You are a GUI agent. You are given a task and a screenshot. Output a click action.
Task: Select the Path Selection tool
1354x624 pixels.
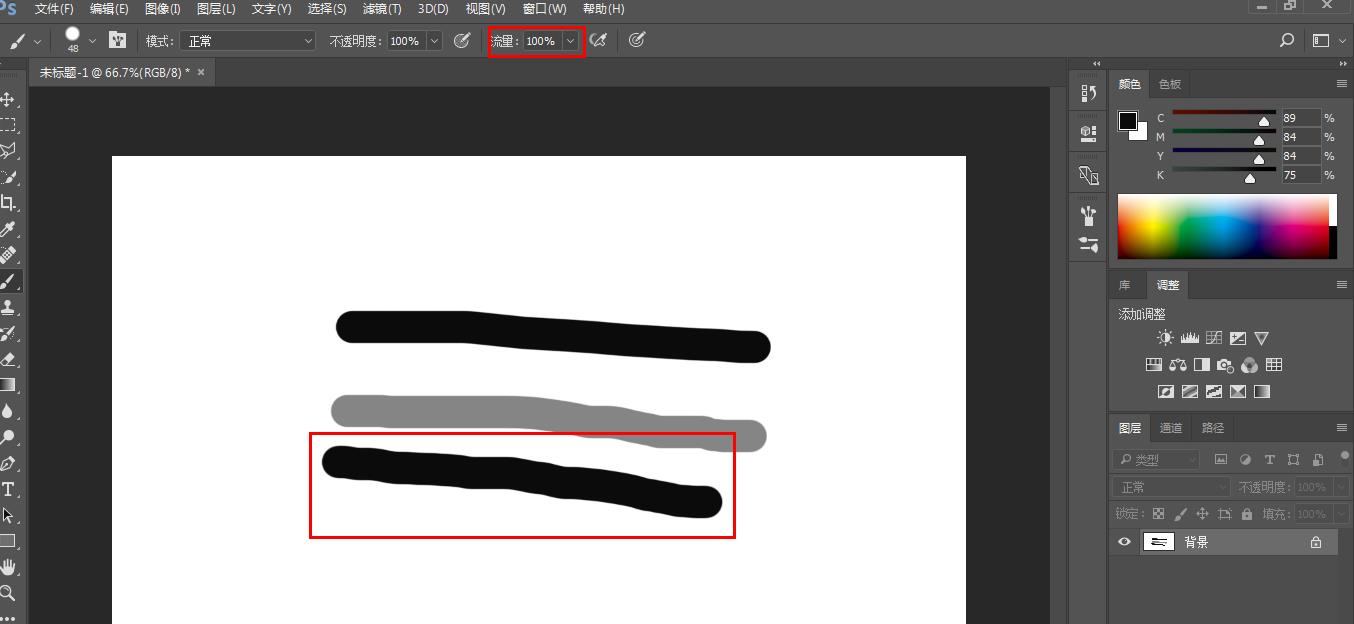click(x=8, y=515)
